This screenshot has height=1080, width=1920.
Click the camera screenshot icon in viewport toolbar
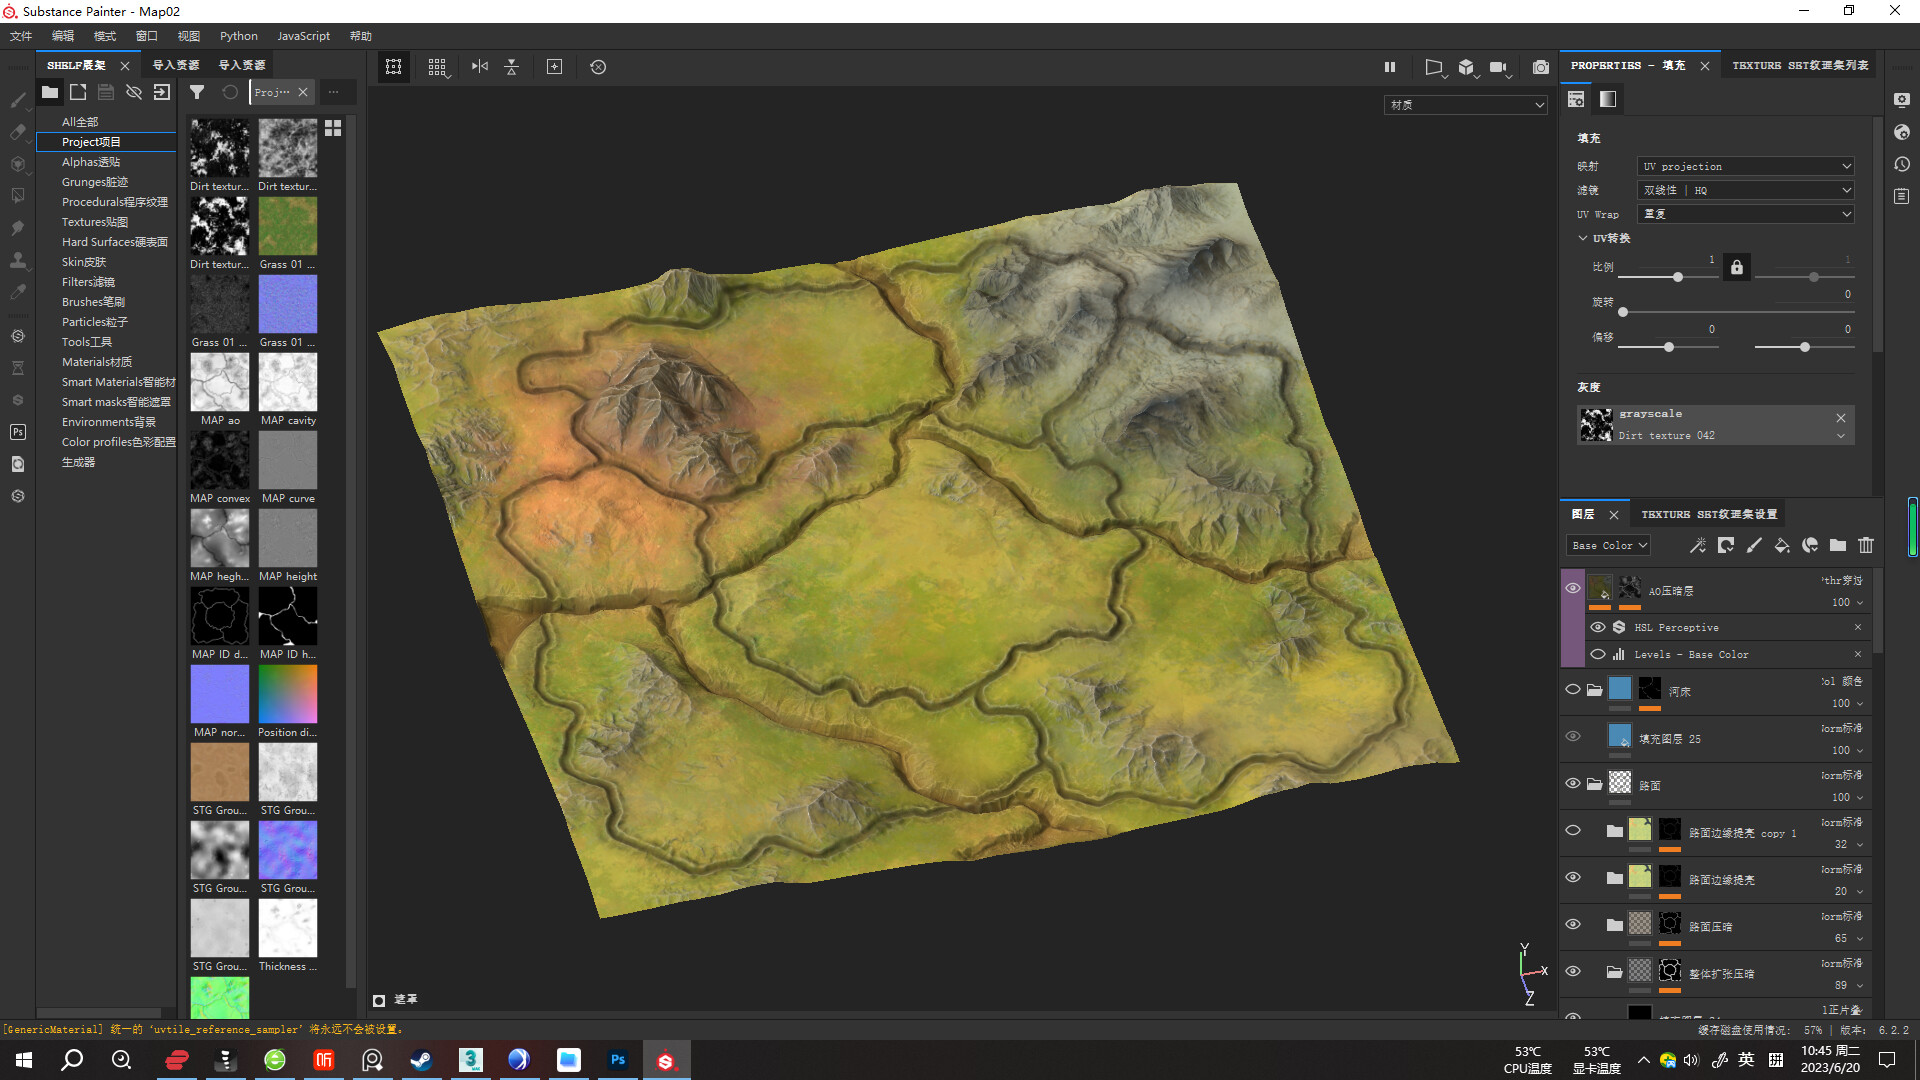click(x=1540, y=67)
